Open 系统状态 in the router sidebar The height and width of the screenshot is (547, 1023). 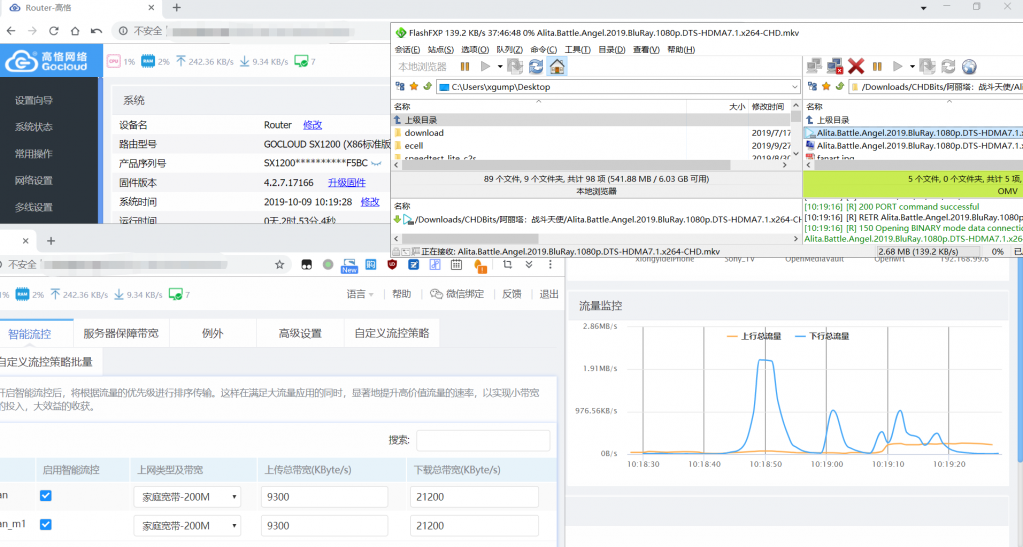(34, 127)
